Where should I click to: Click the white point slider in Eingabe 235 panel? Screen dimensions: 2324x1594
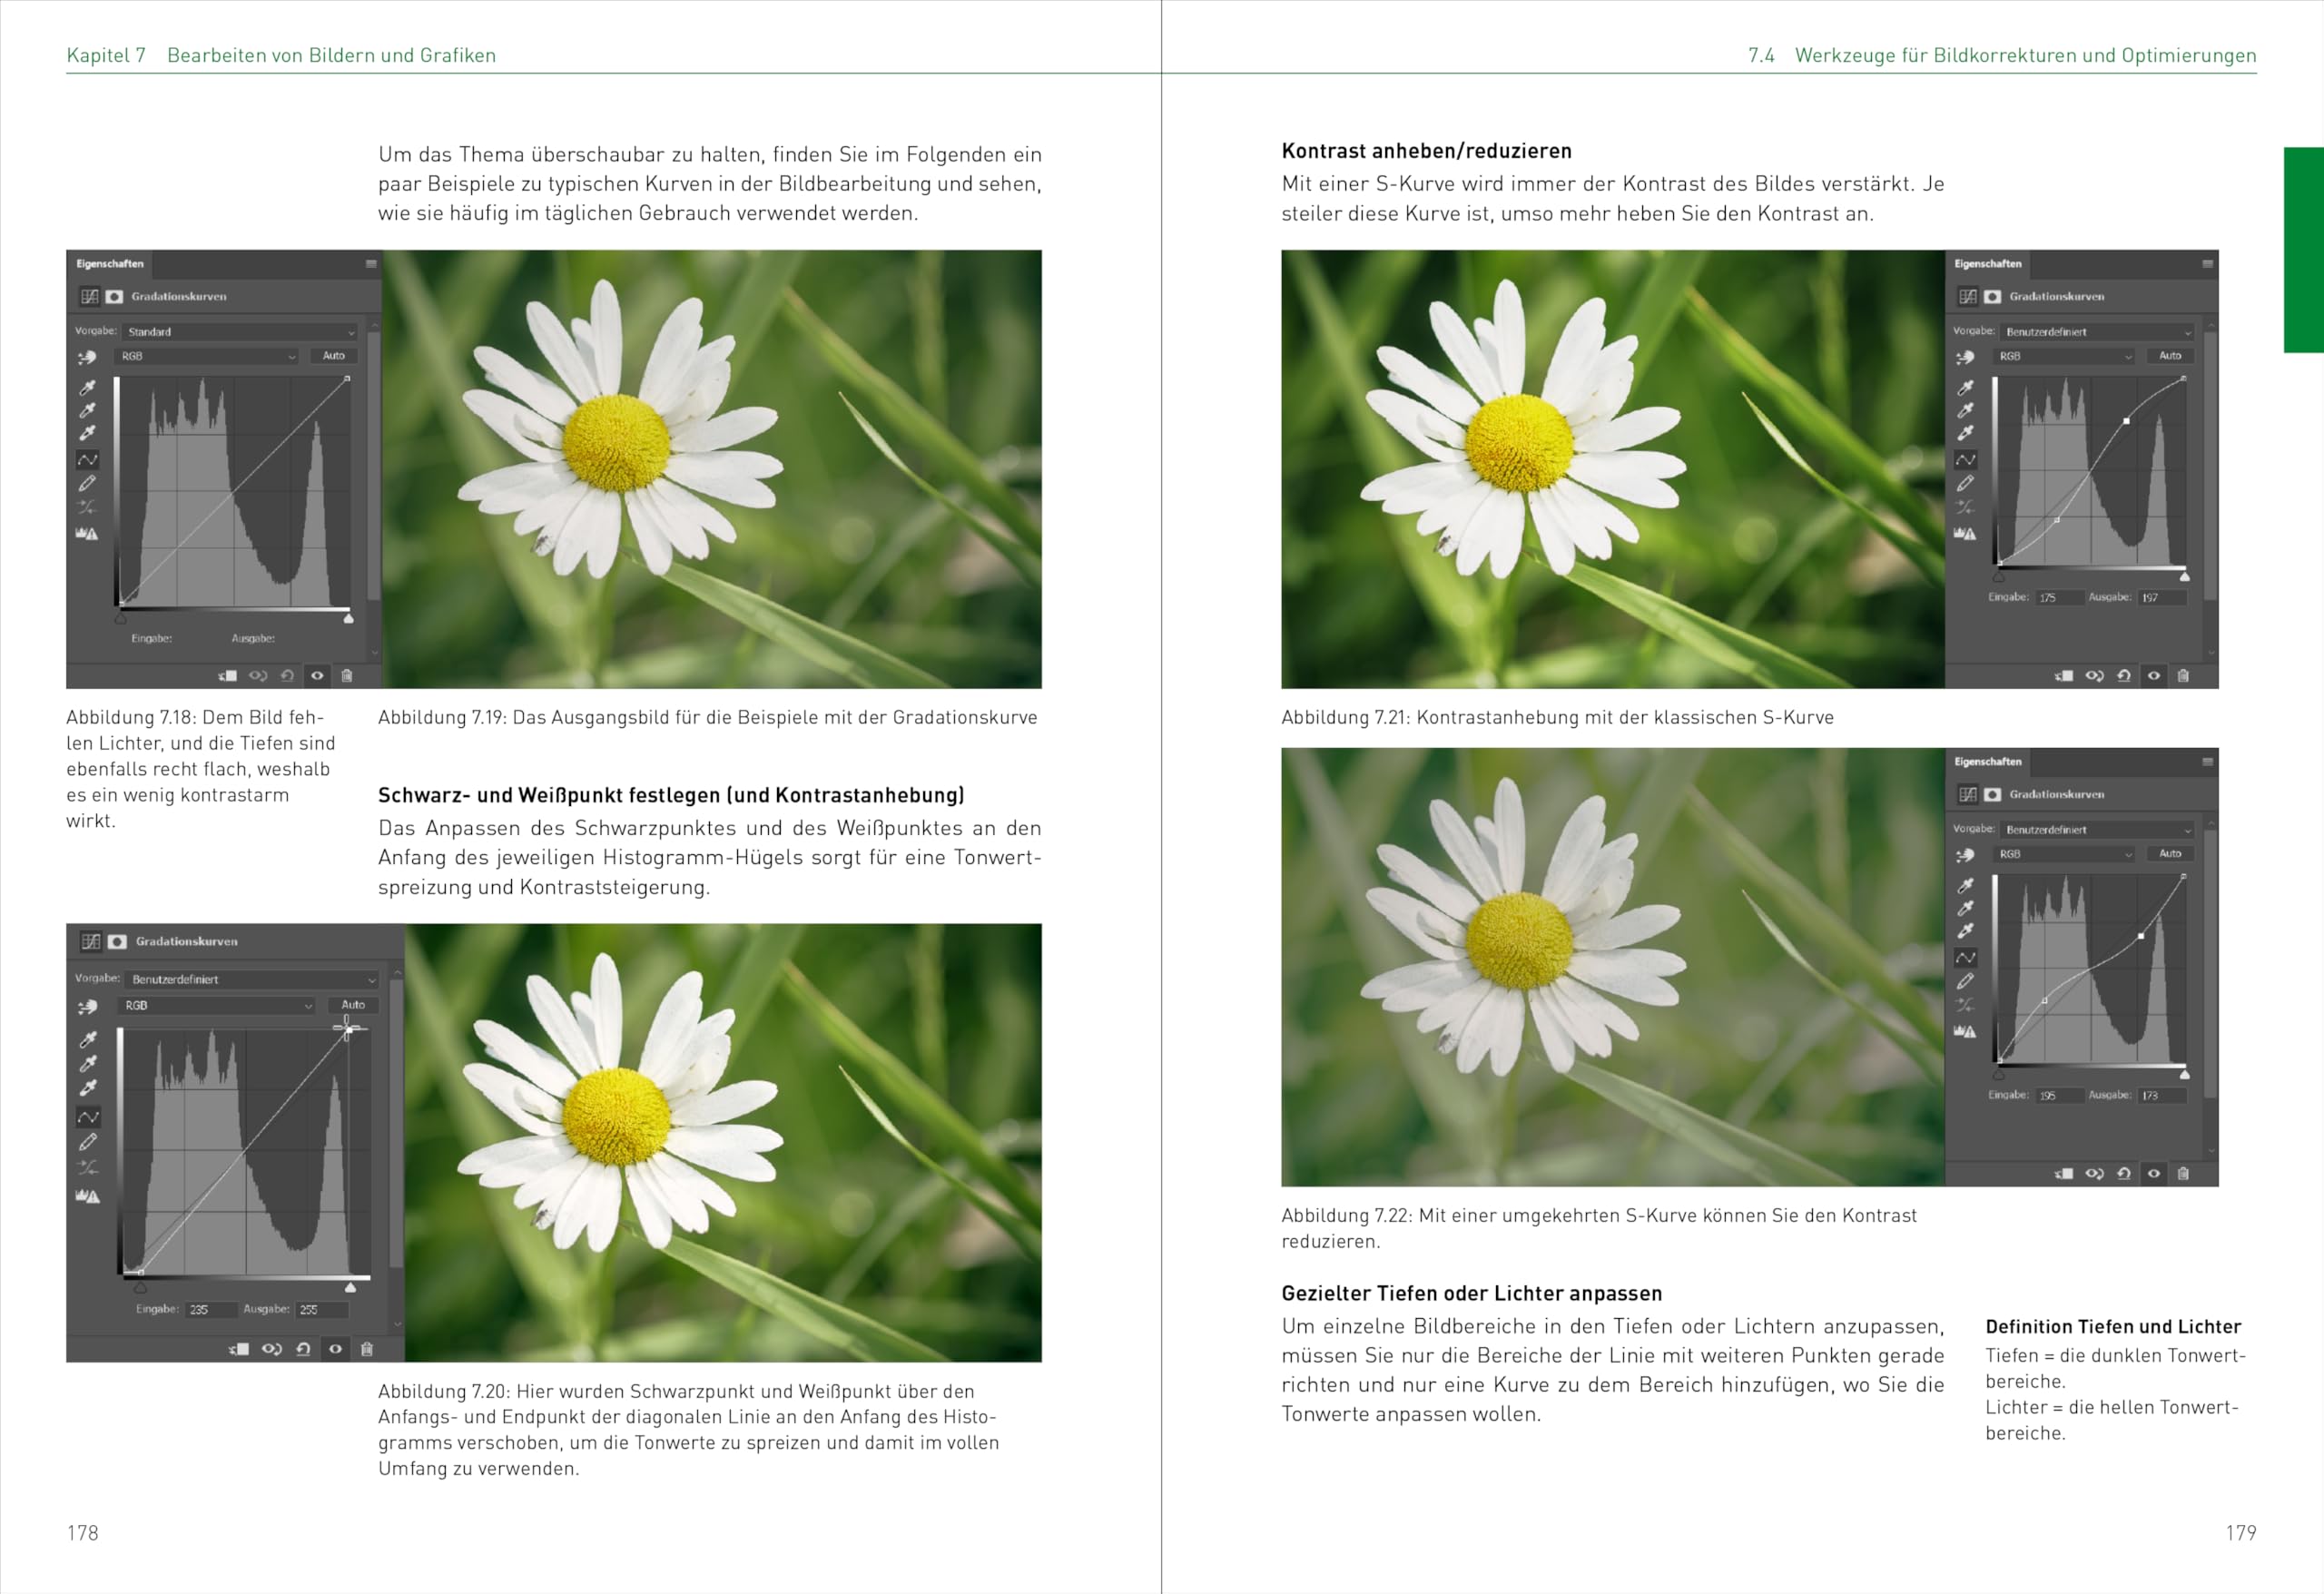[350, 1287]
